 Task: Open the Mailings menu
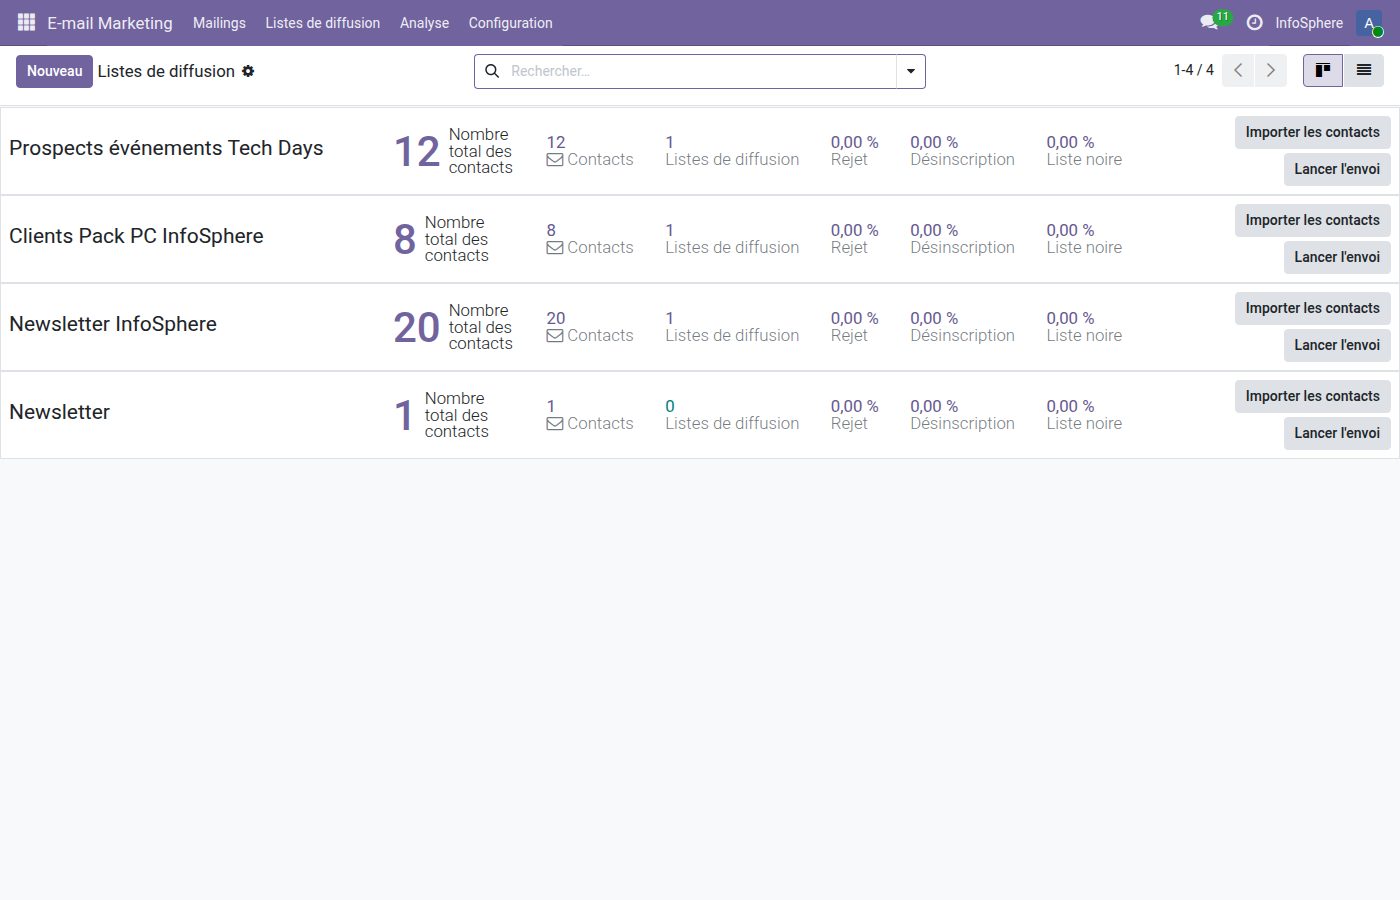coord(219,22)
